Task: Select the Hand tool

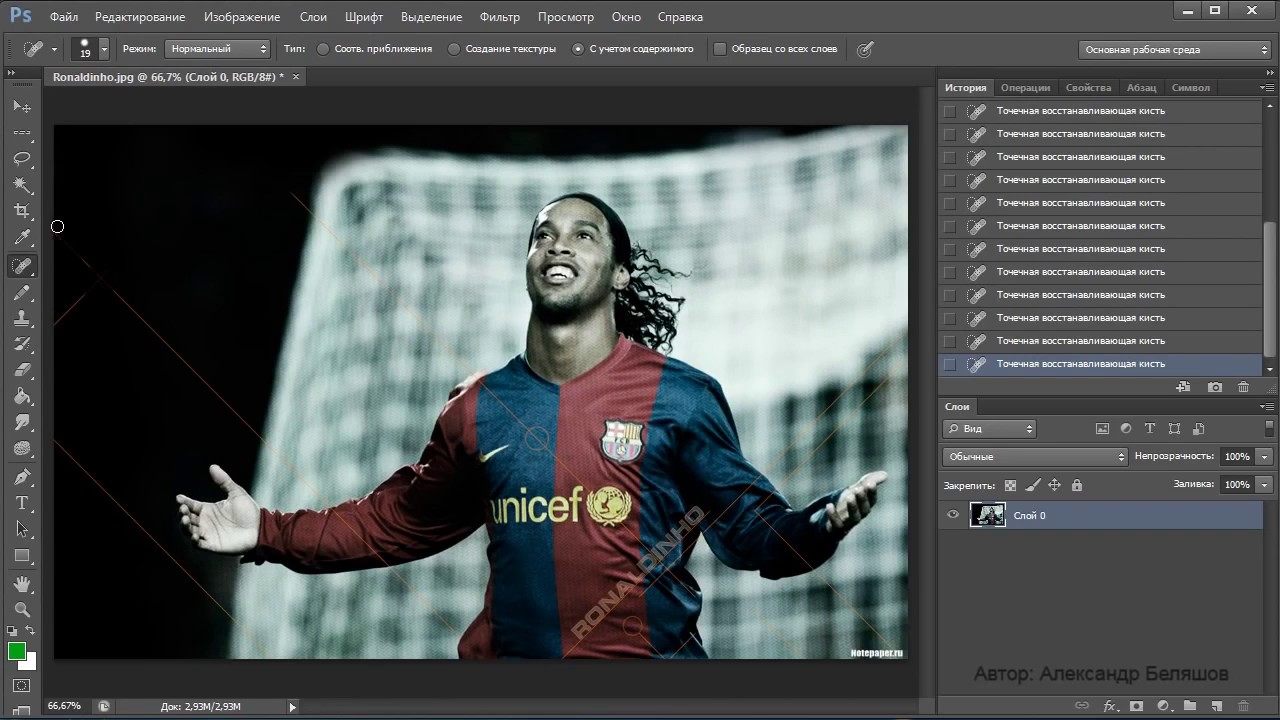Action: [x=22, y=584]
